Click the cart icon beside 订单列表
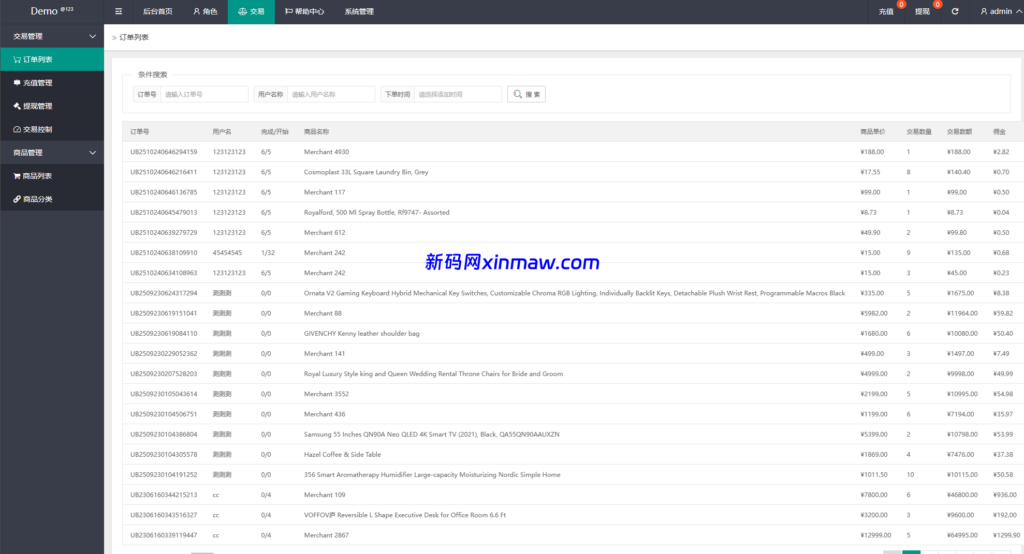 pyautogui.click(x=16, y=59)
